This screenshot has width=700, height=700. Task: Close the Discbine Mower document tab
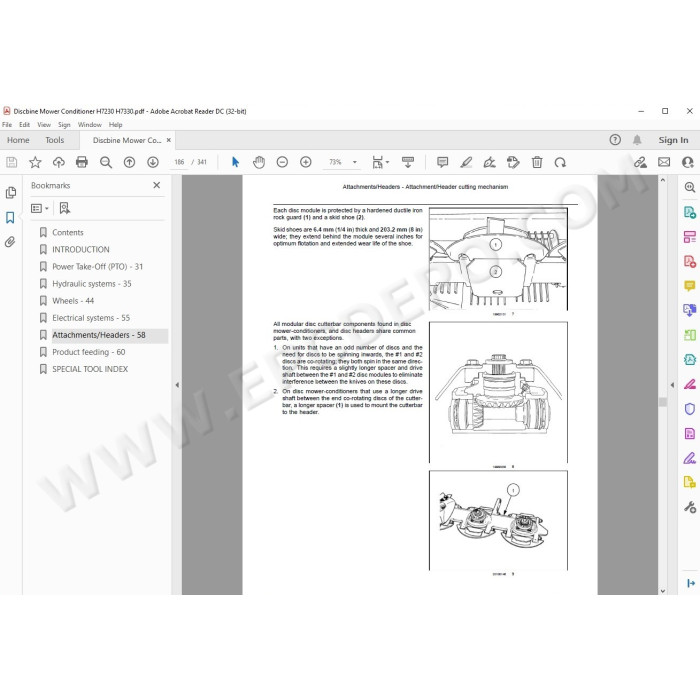tap(169, 140)
